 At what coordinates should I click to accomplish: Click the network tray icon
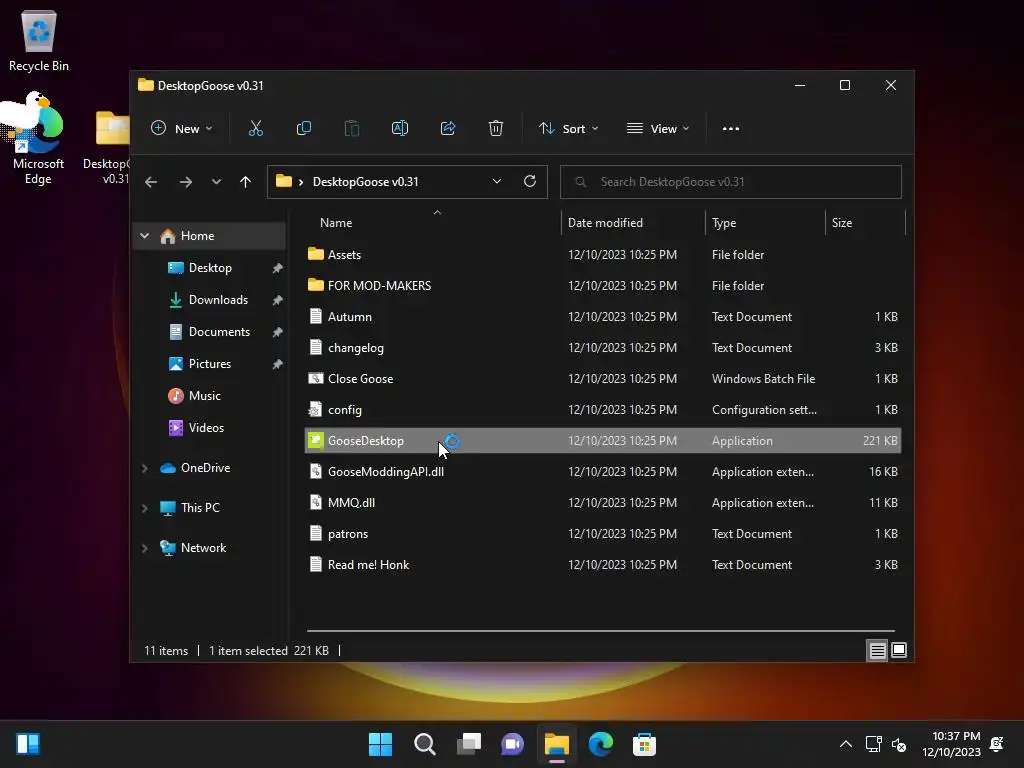pos(873,744)
